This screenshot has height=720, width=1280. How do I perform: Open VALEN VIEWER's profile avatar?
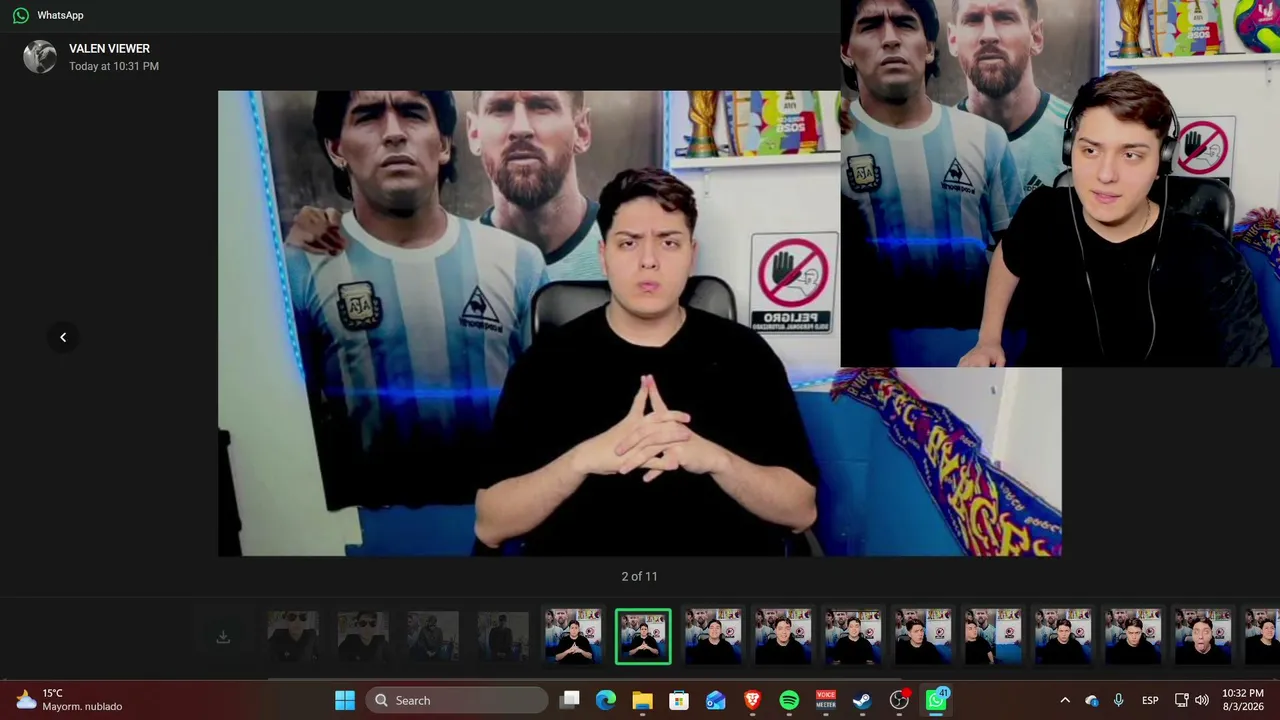[40, 57]
